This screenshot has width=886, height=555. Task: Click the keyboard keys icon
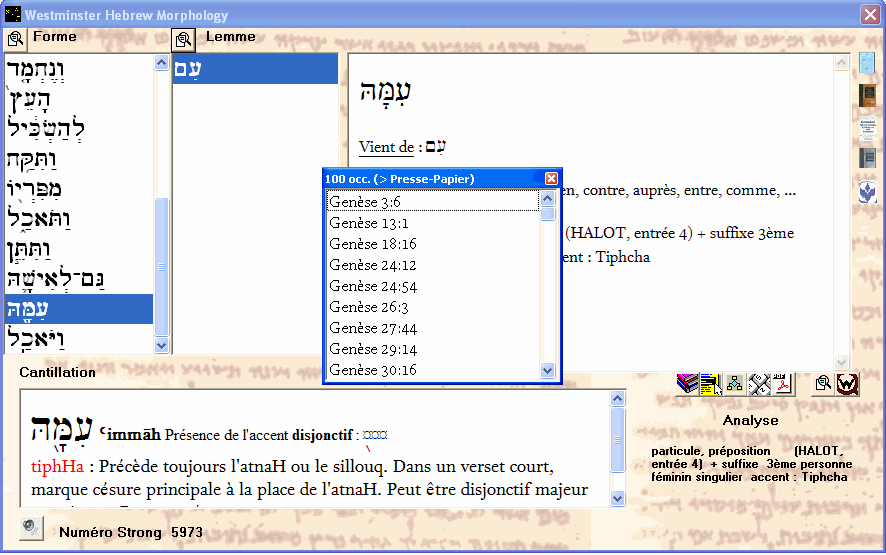coord(759,384)
